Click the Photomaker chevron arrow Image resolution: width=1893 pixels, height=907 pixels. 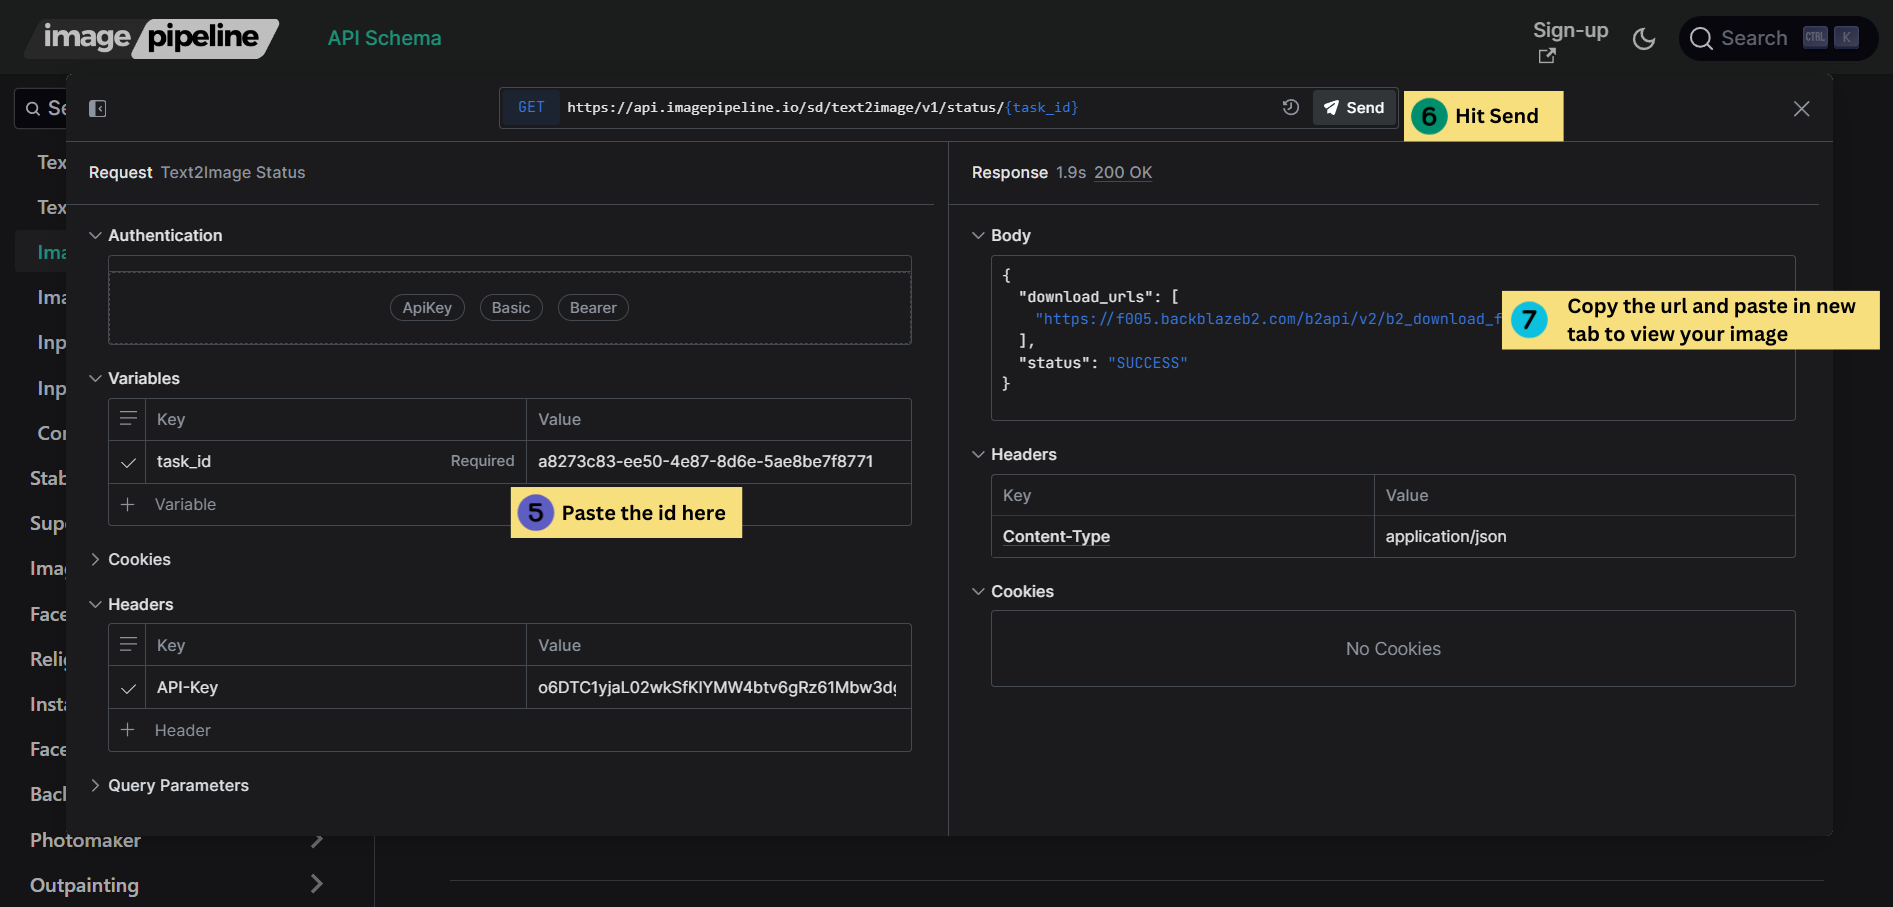[317, 840]
